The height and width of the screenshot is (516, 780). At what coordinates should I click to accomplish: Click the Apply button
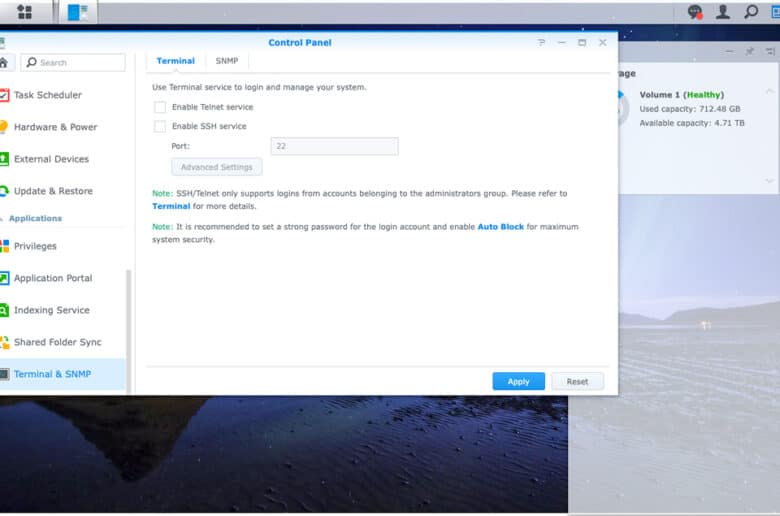pyautogui.click(x=518, y=382)
